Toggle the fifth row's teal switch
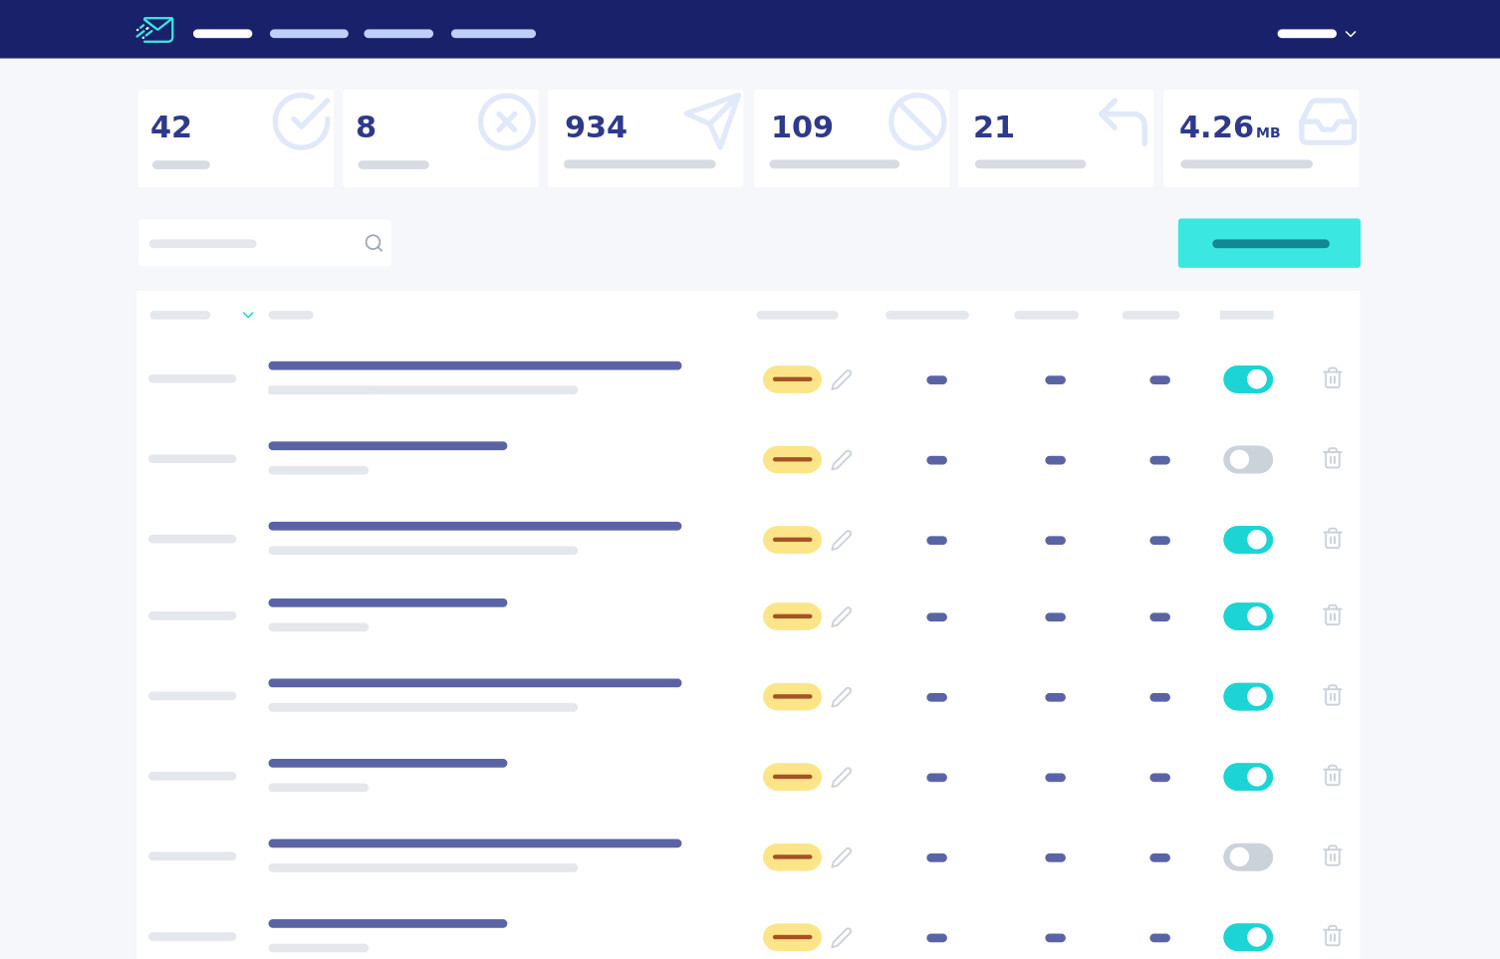Image resolution: width=1500 pixels, height=959 pixels. tap(1248, 697)
